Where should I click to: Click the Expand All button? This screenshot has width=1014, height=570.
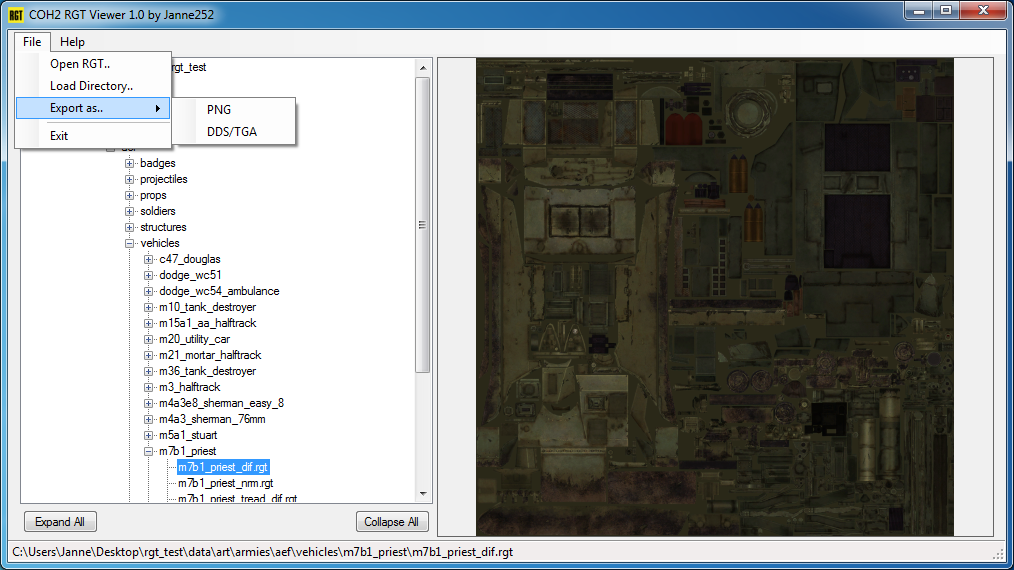click(60, 521)
